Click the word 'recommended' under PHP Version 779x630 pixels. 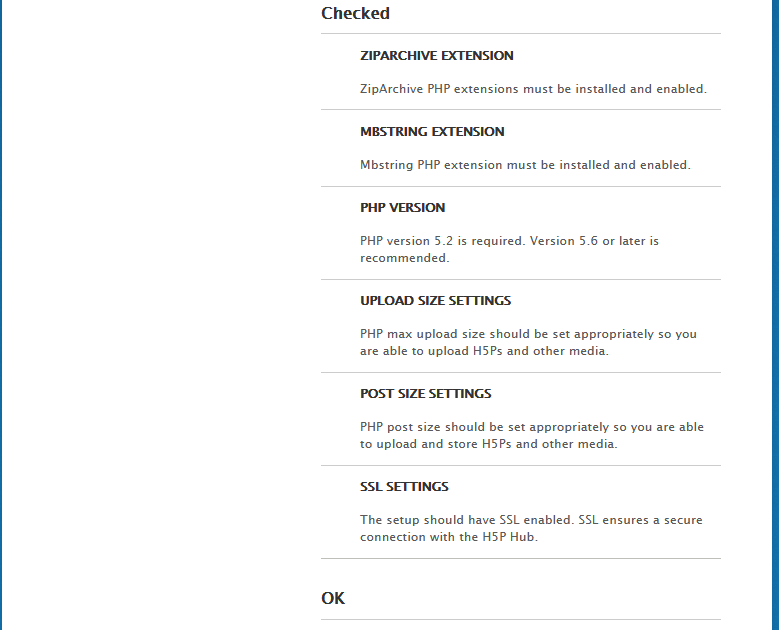click(x=403, y=258)
